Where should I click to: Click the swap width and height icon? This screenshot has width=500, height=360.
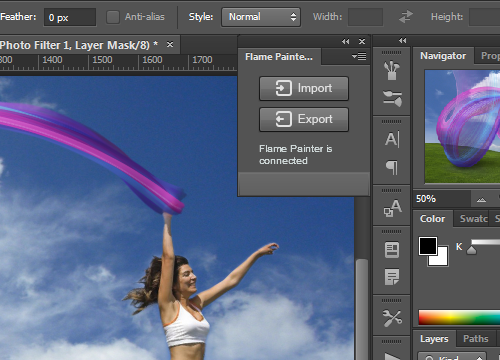(x=406, y=17)
